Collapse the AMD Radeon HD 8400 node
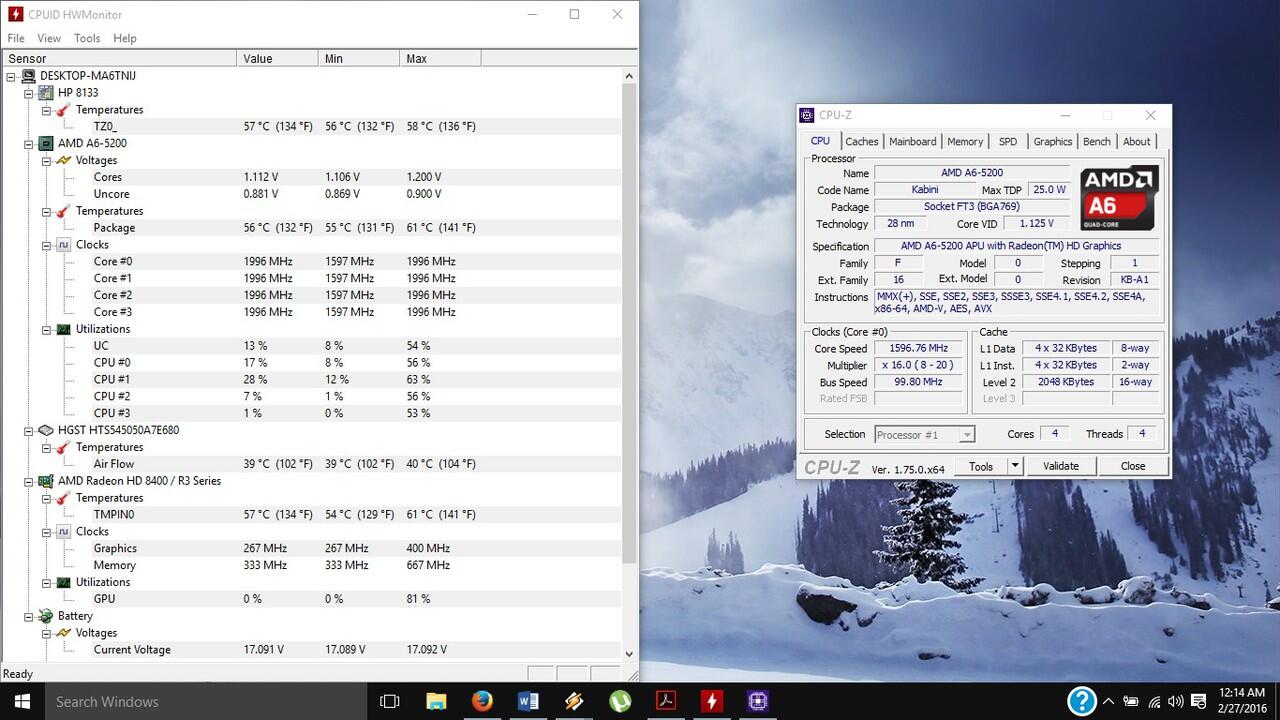This screenshot has height=720, width=1280. [x=29, y=481]
